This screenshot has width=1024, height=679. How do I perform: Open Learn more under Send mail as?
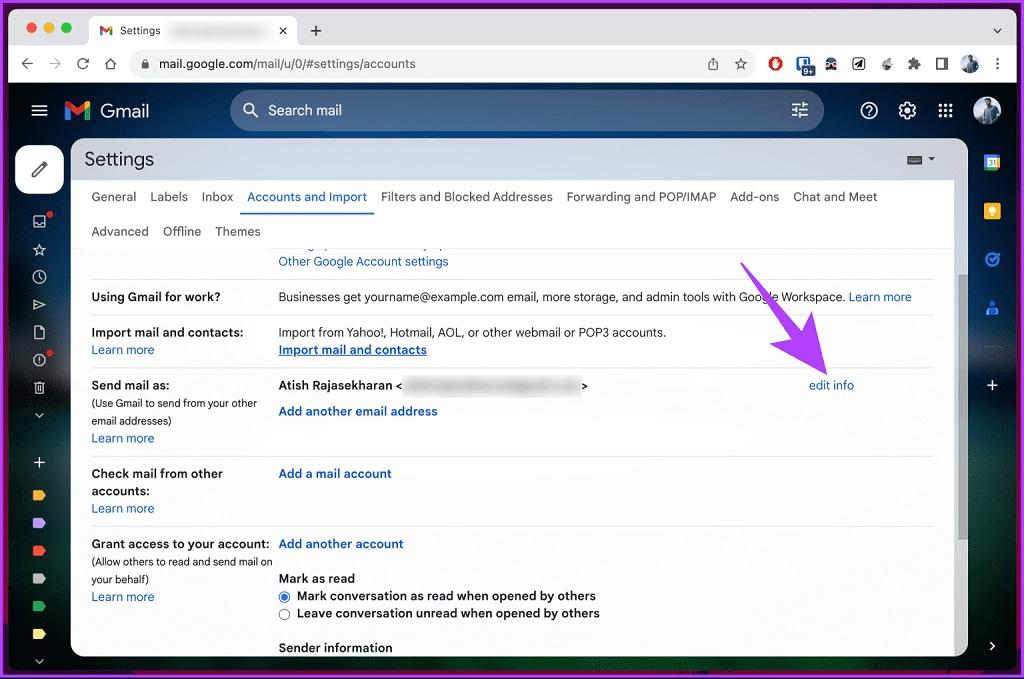click(123, 439)
